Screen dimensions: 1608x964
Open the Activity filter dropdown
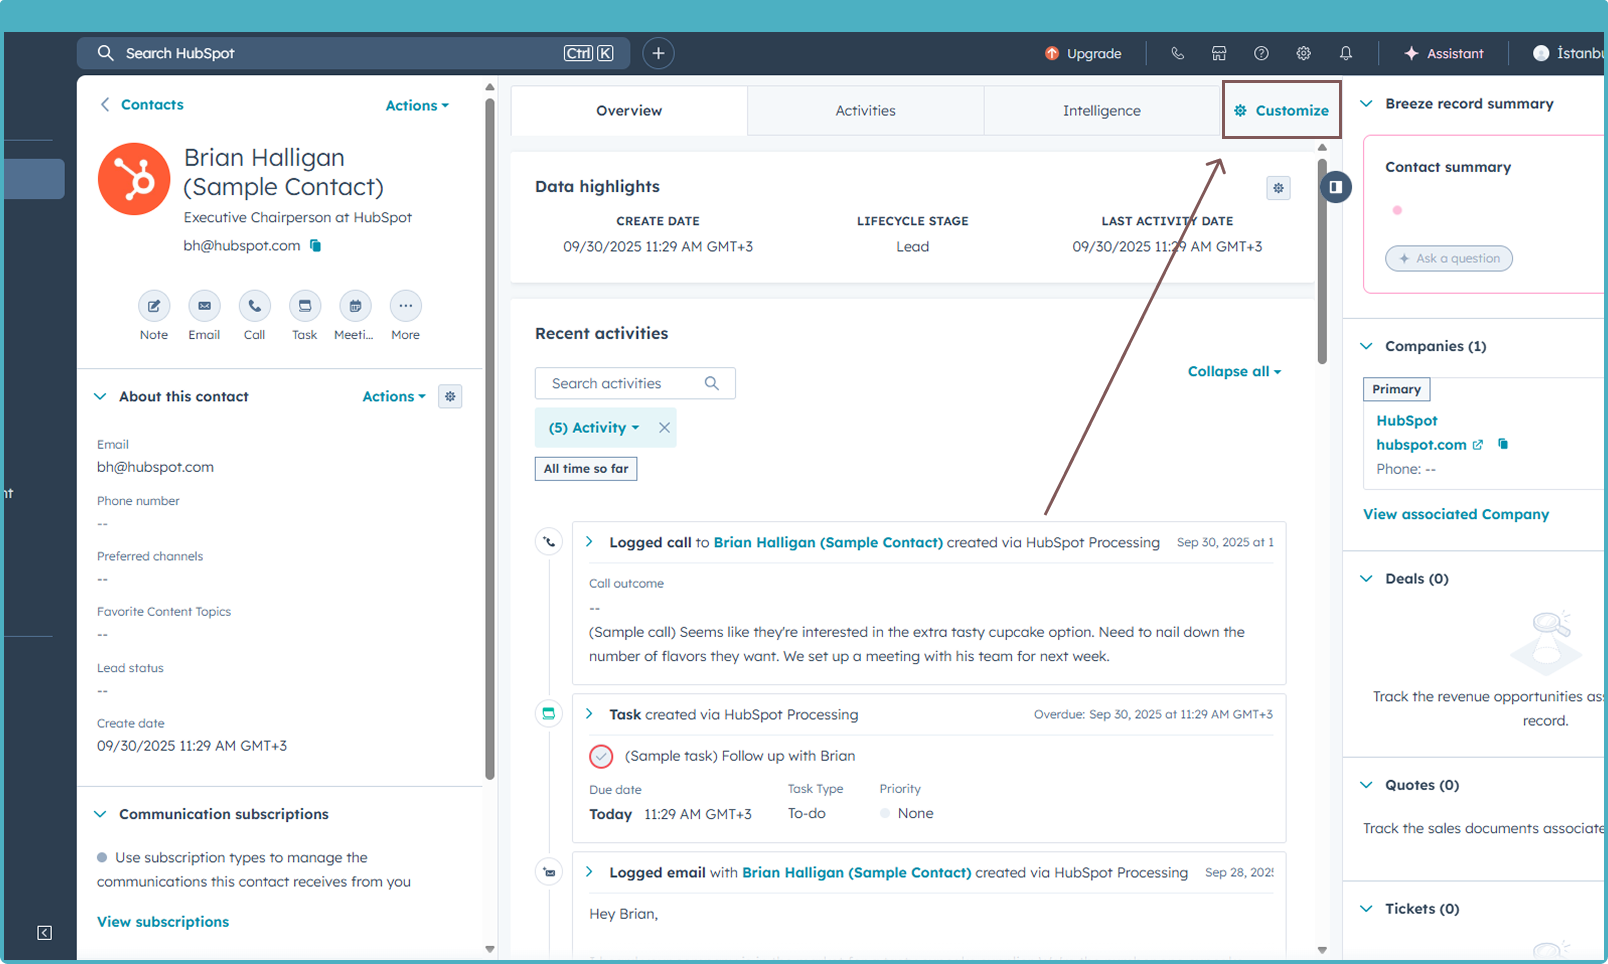pos(594,428)
